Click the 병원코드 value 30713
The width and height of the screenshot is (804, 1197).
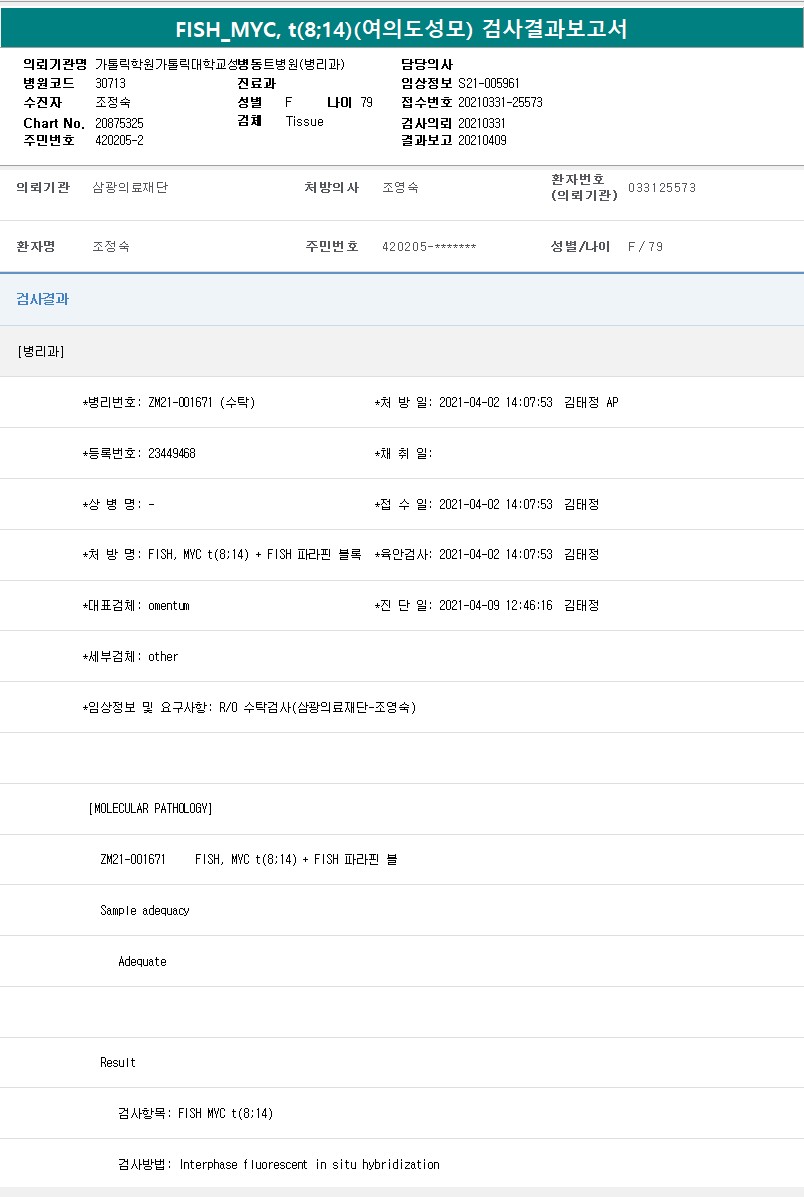110,83
